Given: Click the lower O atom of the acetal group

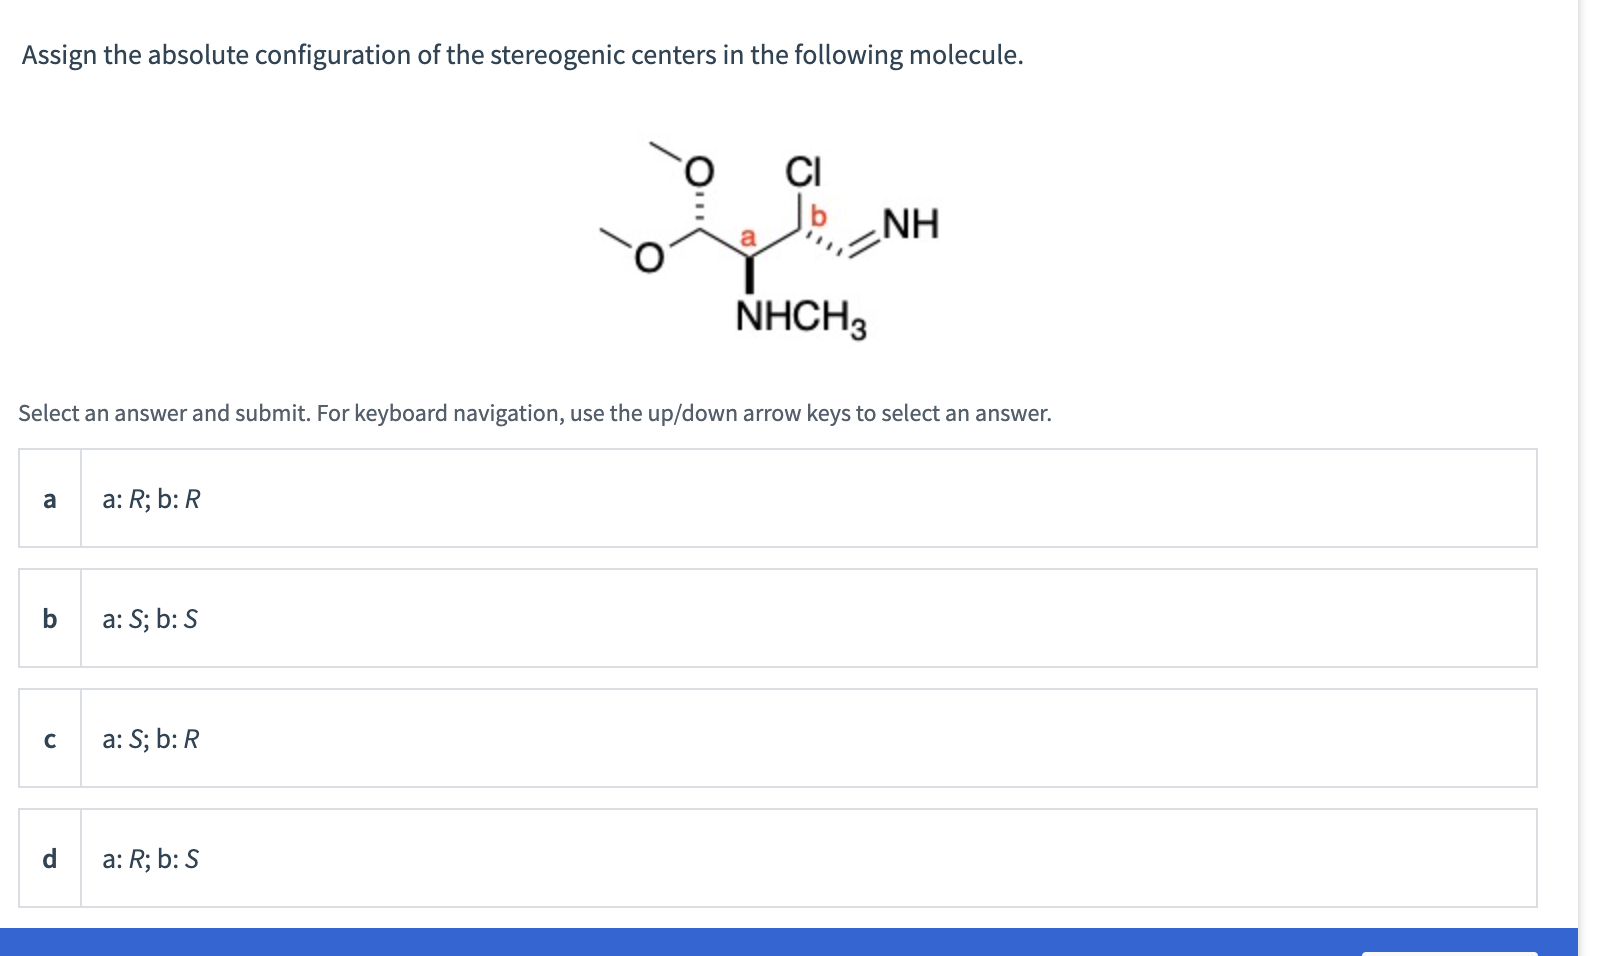Looking at the screenshot, I should point(646,256).
